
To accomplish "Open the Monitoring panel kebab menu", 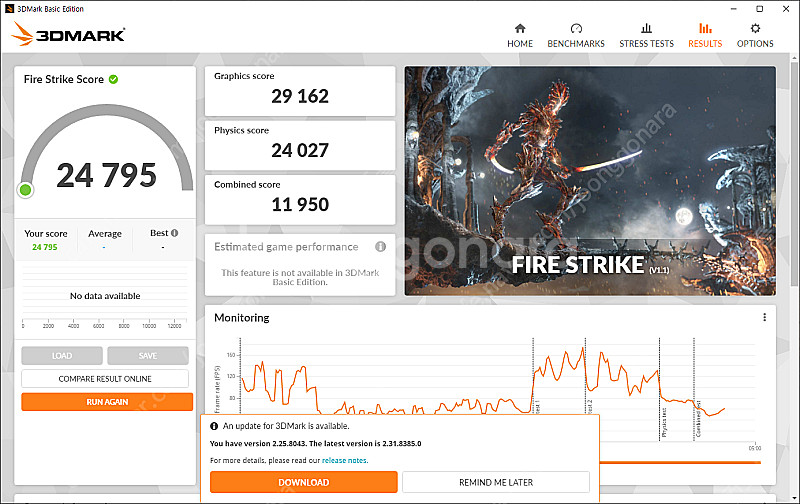I will tap(764, 317).
